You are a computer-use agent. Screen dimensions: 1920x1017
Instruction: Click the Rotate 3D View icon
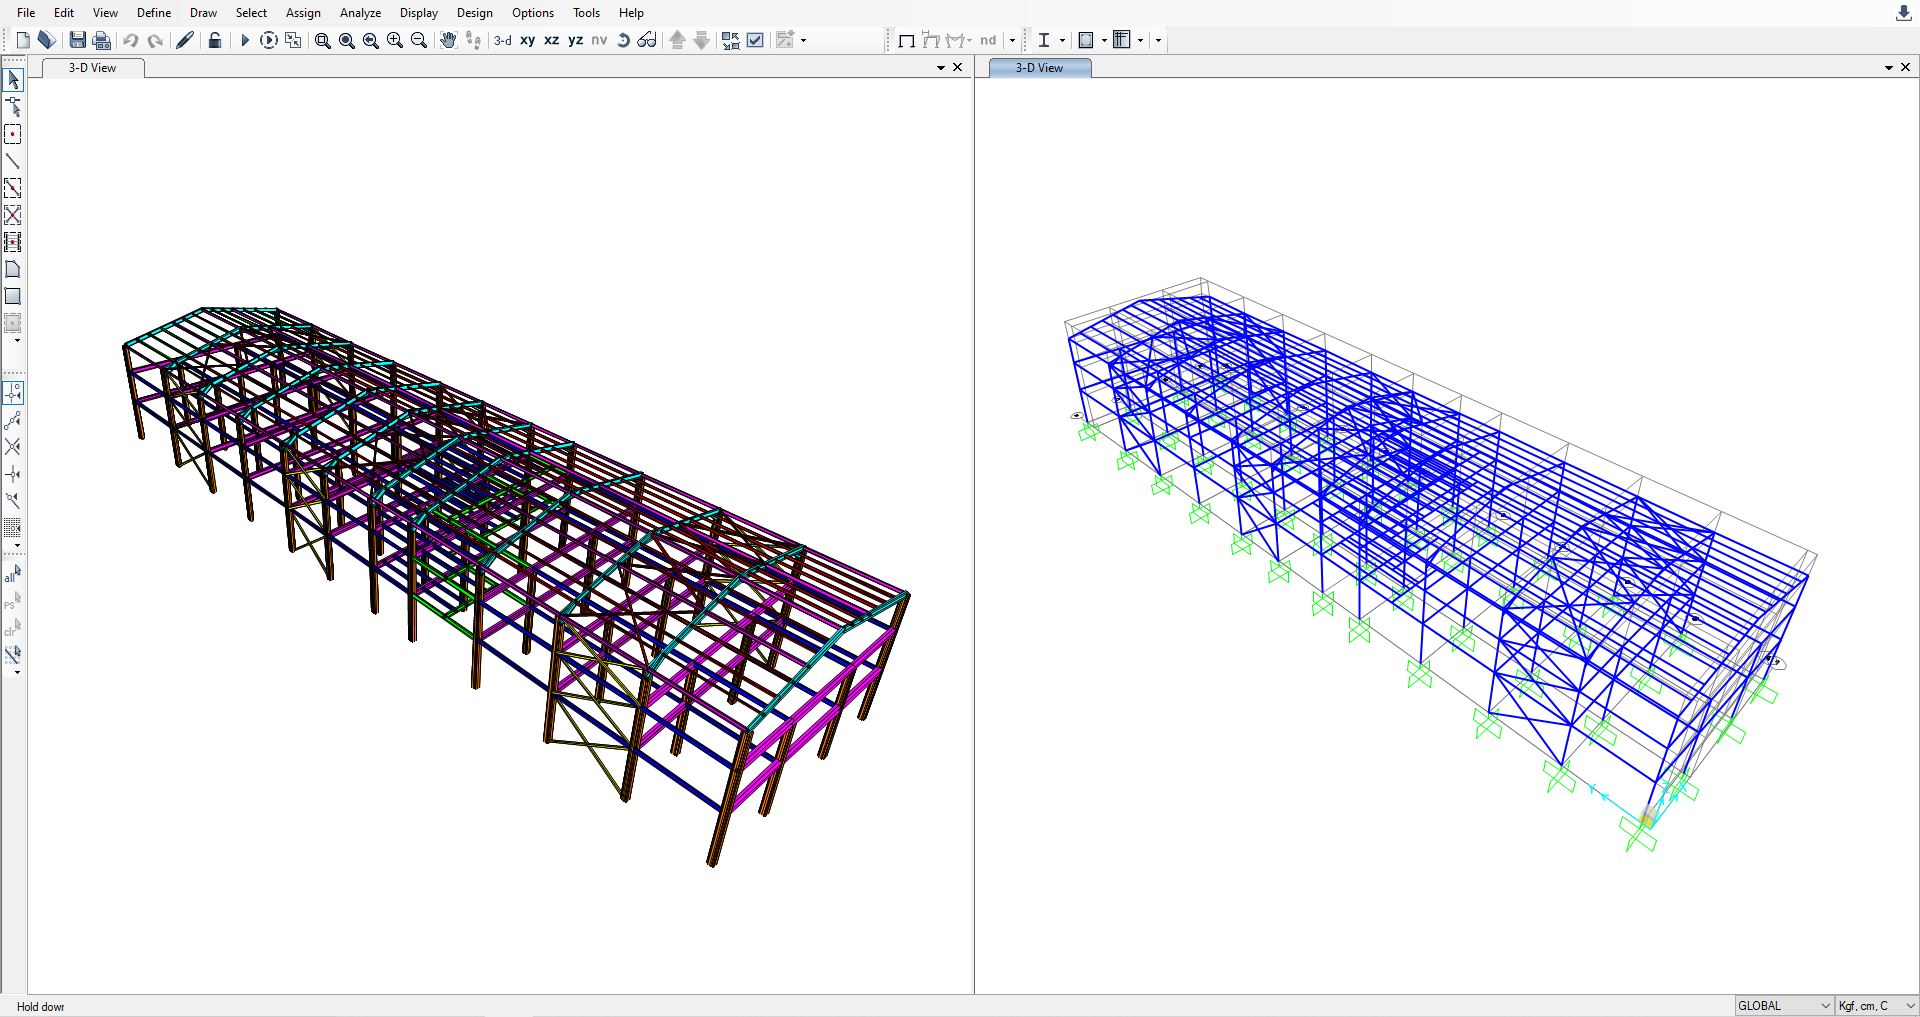[623, 40]
